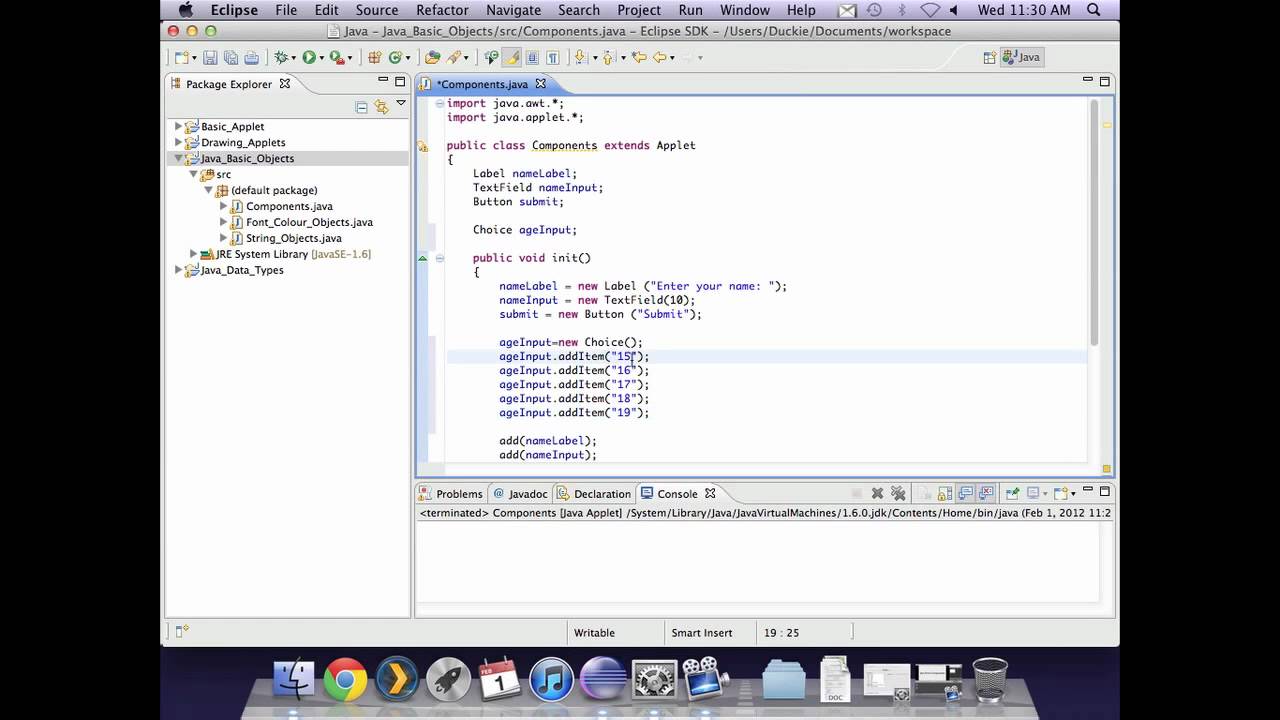The image size is (1280, 720).
Task: Open Google Chrome from the Dock
Action: [345, 681]
